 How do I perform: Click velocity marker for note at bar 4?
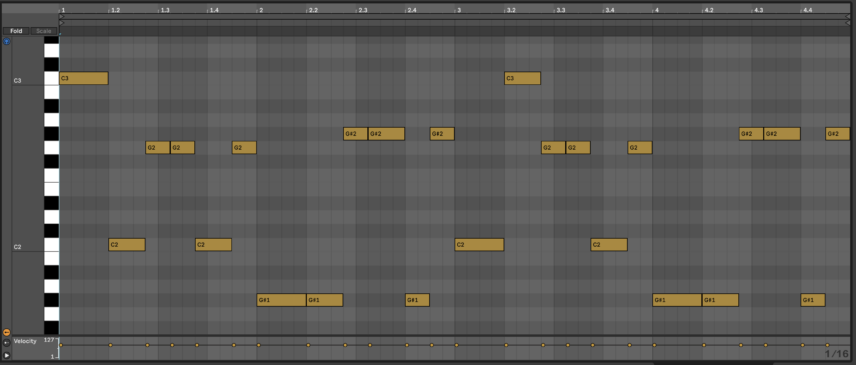pos(654,345)
